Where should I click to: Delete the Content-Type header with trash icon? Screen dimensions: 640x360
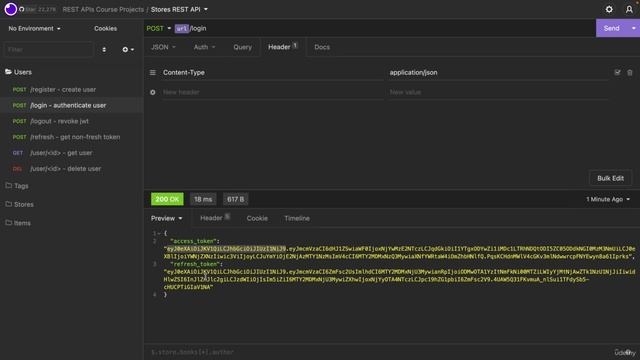[x=630, y=72]
